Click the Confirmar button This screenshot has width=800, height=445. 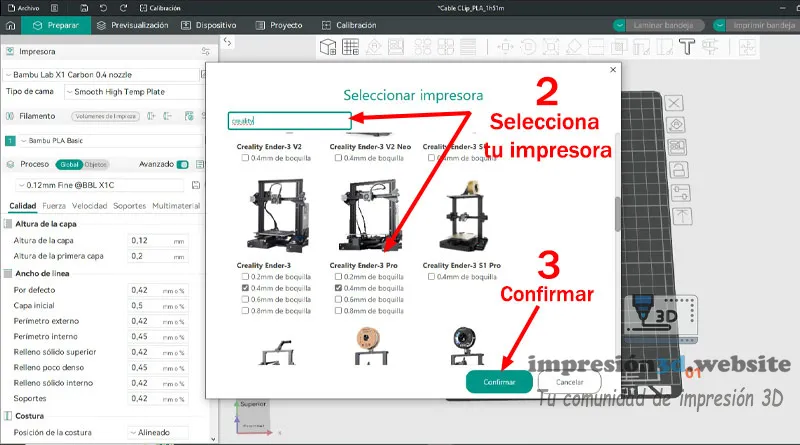click(499, 382)
